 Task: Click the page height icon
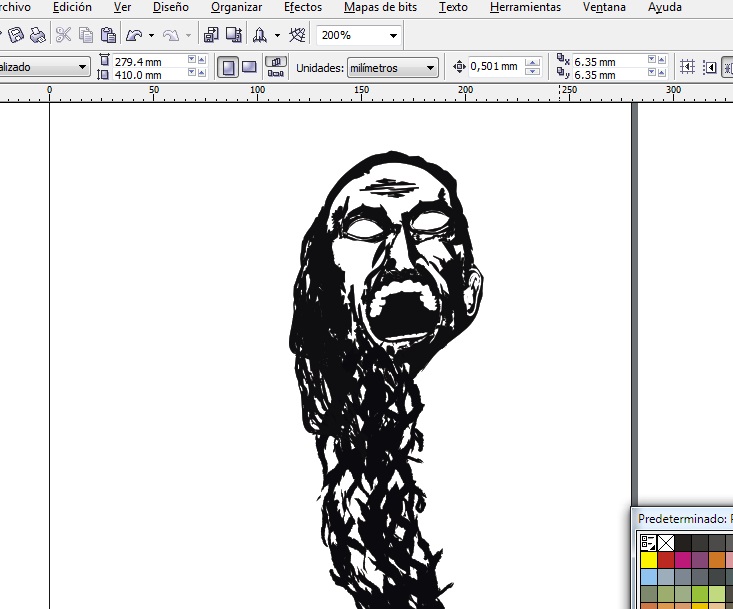click(x=103, y=74)
